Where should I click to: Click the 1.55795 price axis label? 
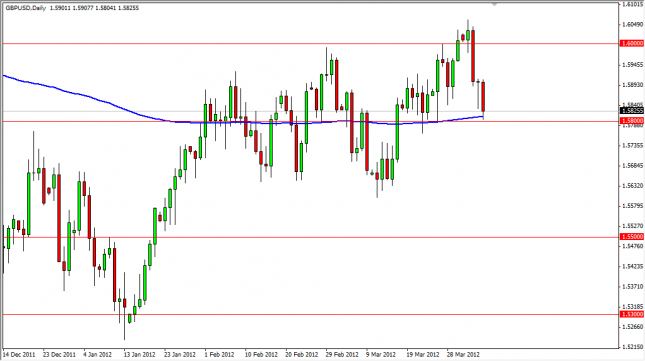point(633,206)
